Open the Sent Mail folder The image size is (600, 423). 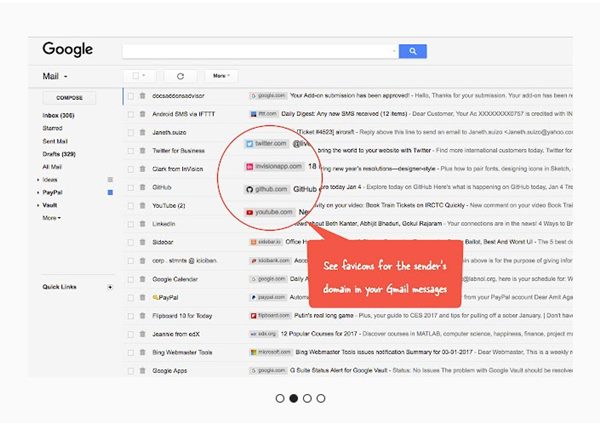(x=55, y=141)
